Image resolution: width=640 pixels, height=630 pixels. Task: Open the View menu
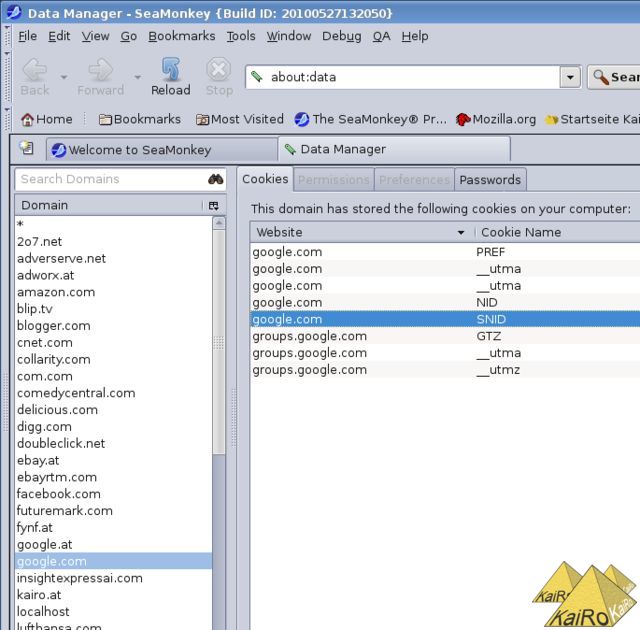[x=95, y=36]
